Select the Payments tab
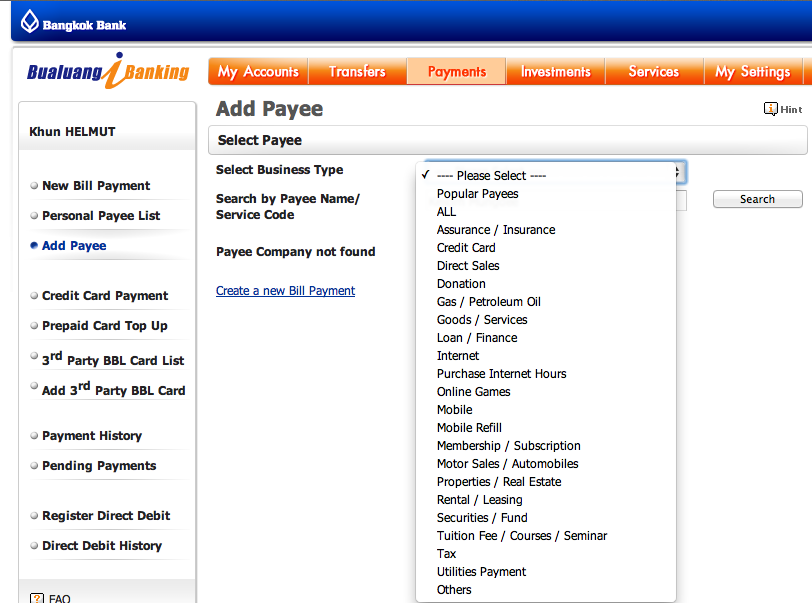The image size is (812, 603). (457, 71)
